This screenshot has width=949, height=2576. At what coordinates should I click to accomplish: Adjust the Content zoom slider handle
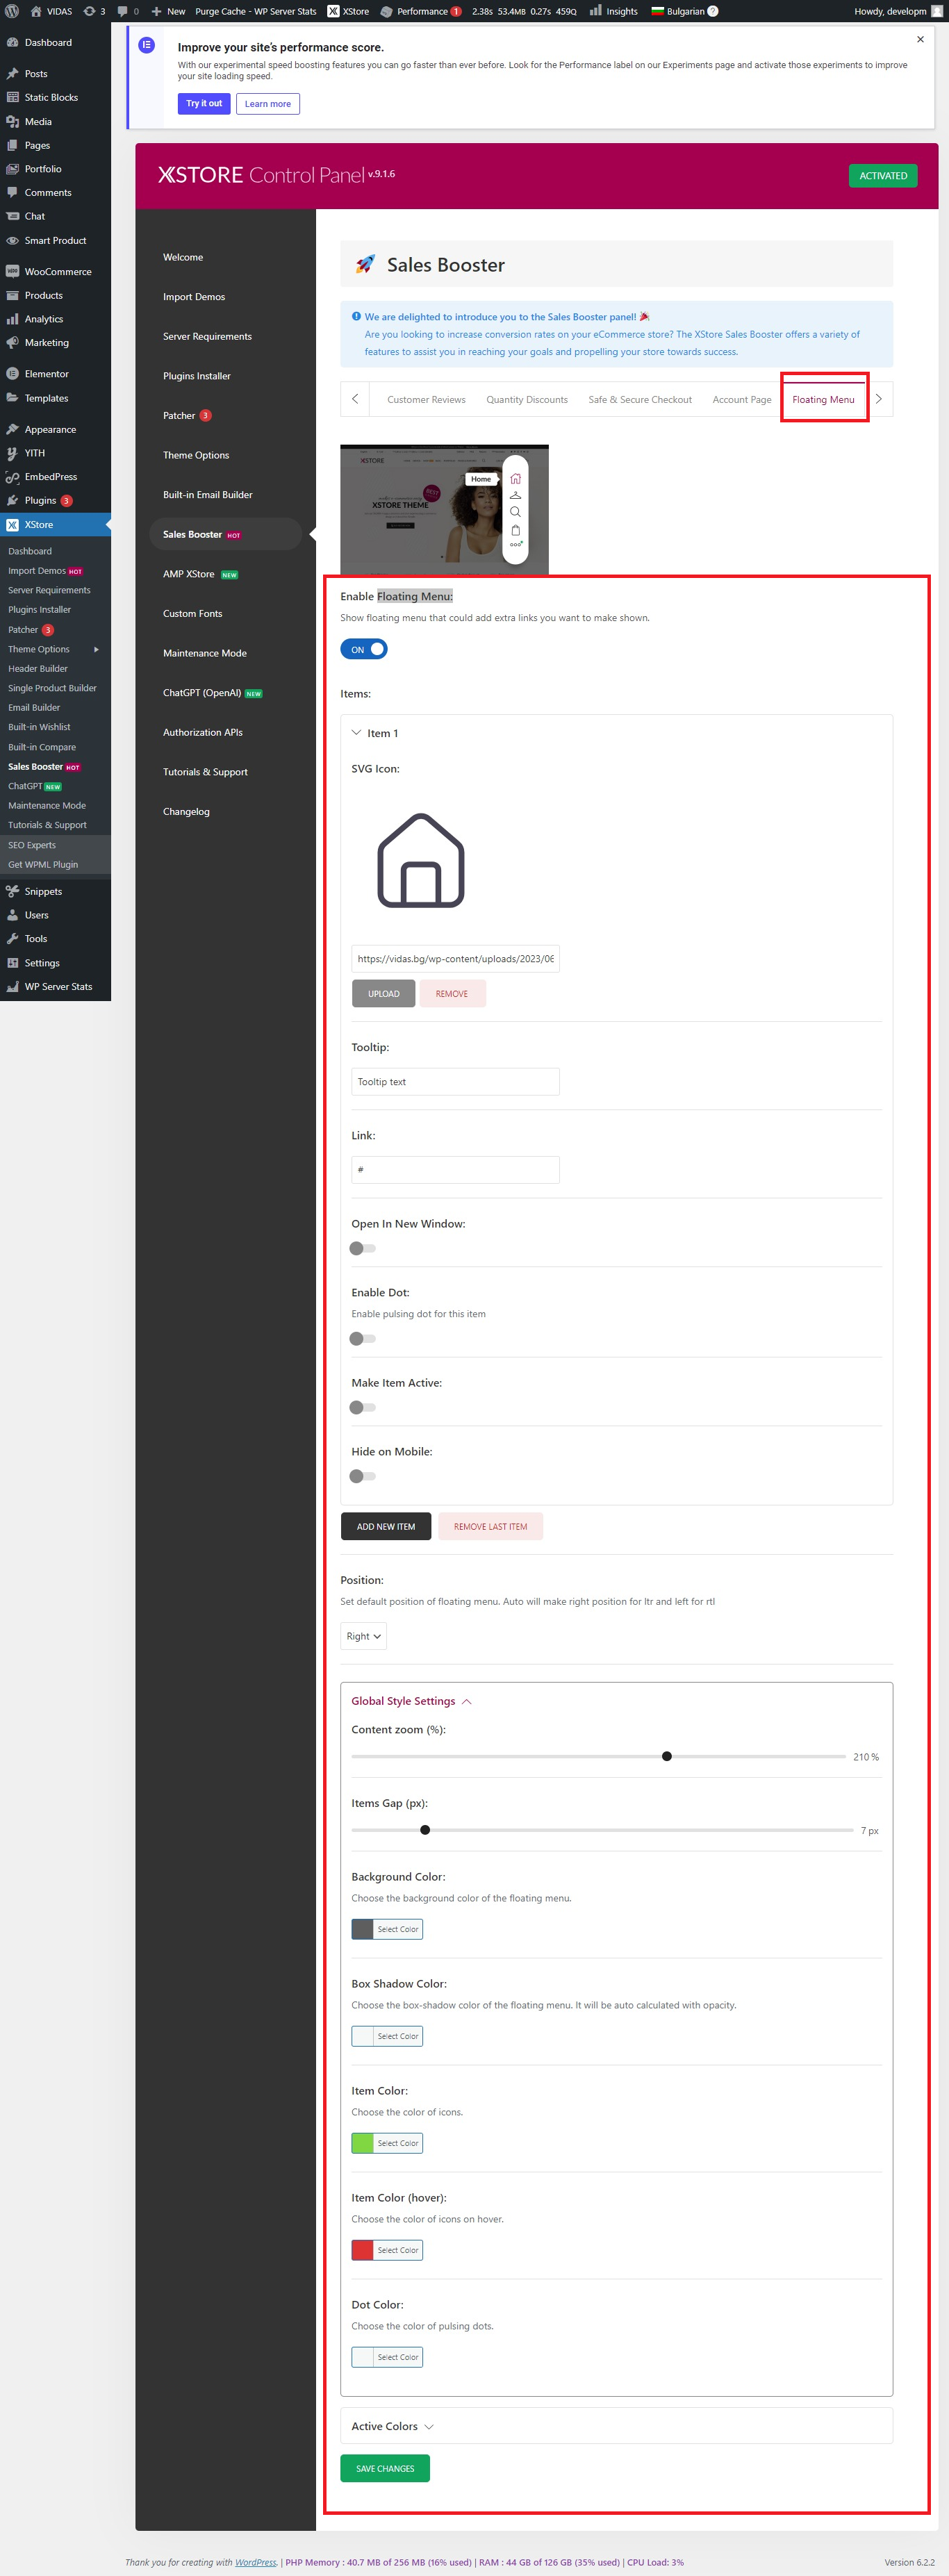tap(667, 1756)
